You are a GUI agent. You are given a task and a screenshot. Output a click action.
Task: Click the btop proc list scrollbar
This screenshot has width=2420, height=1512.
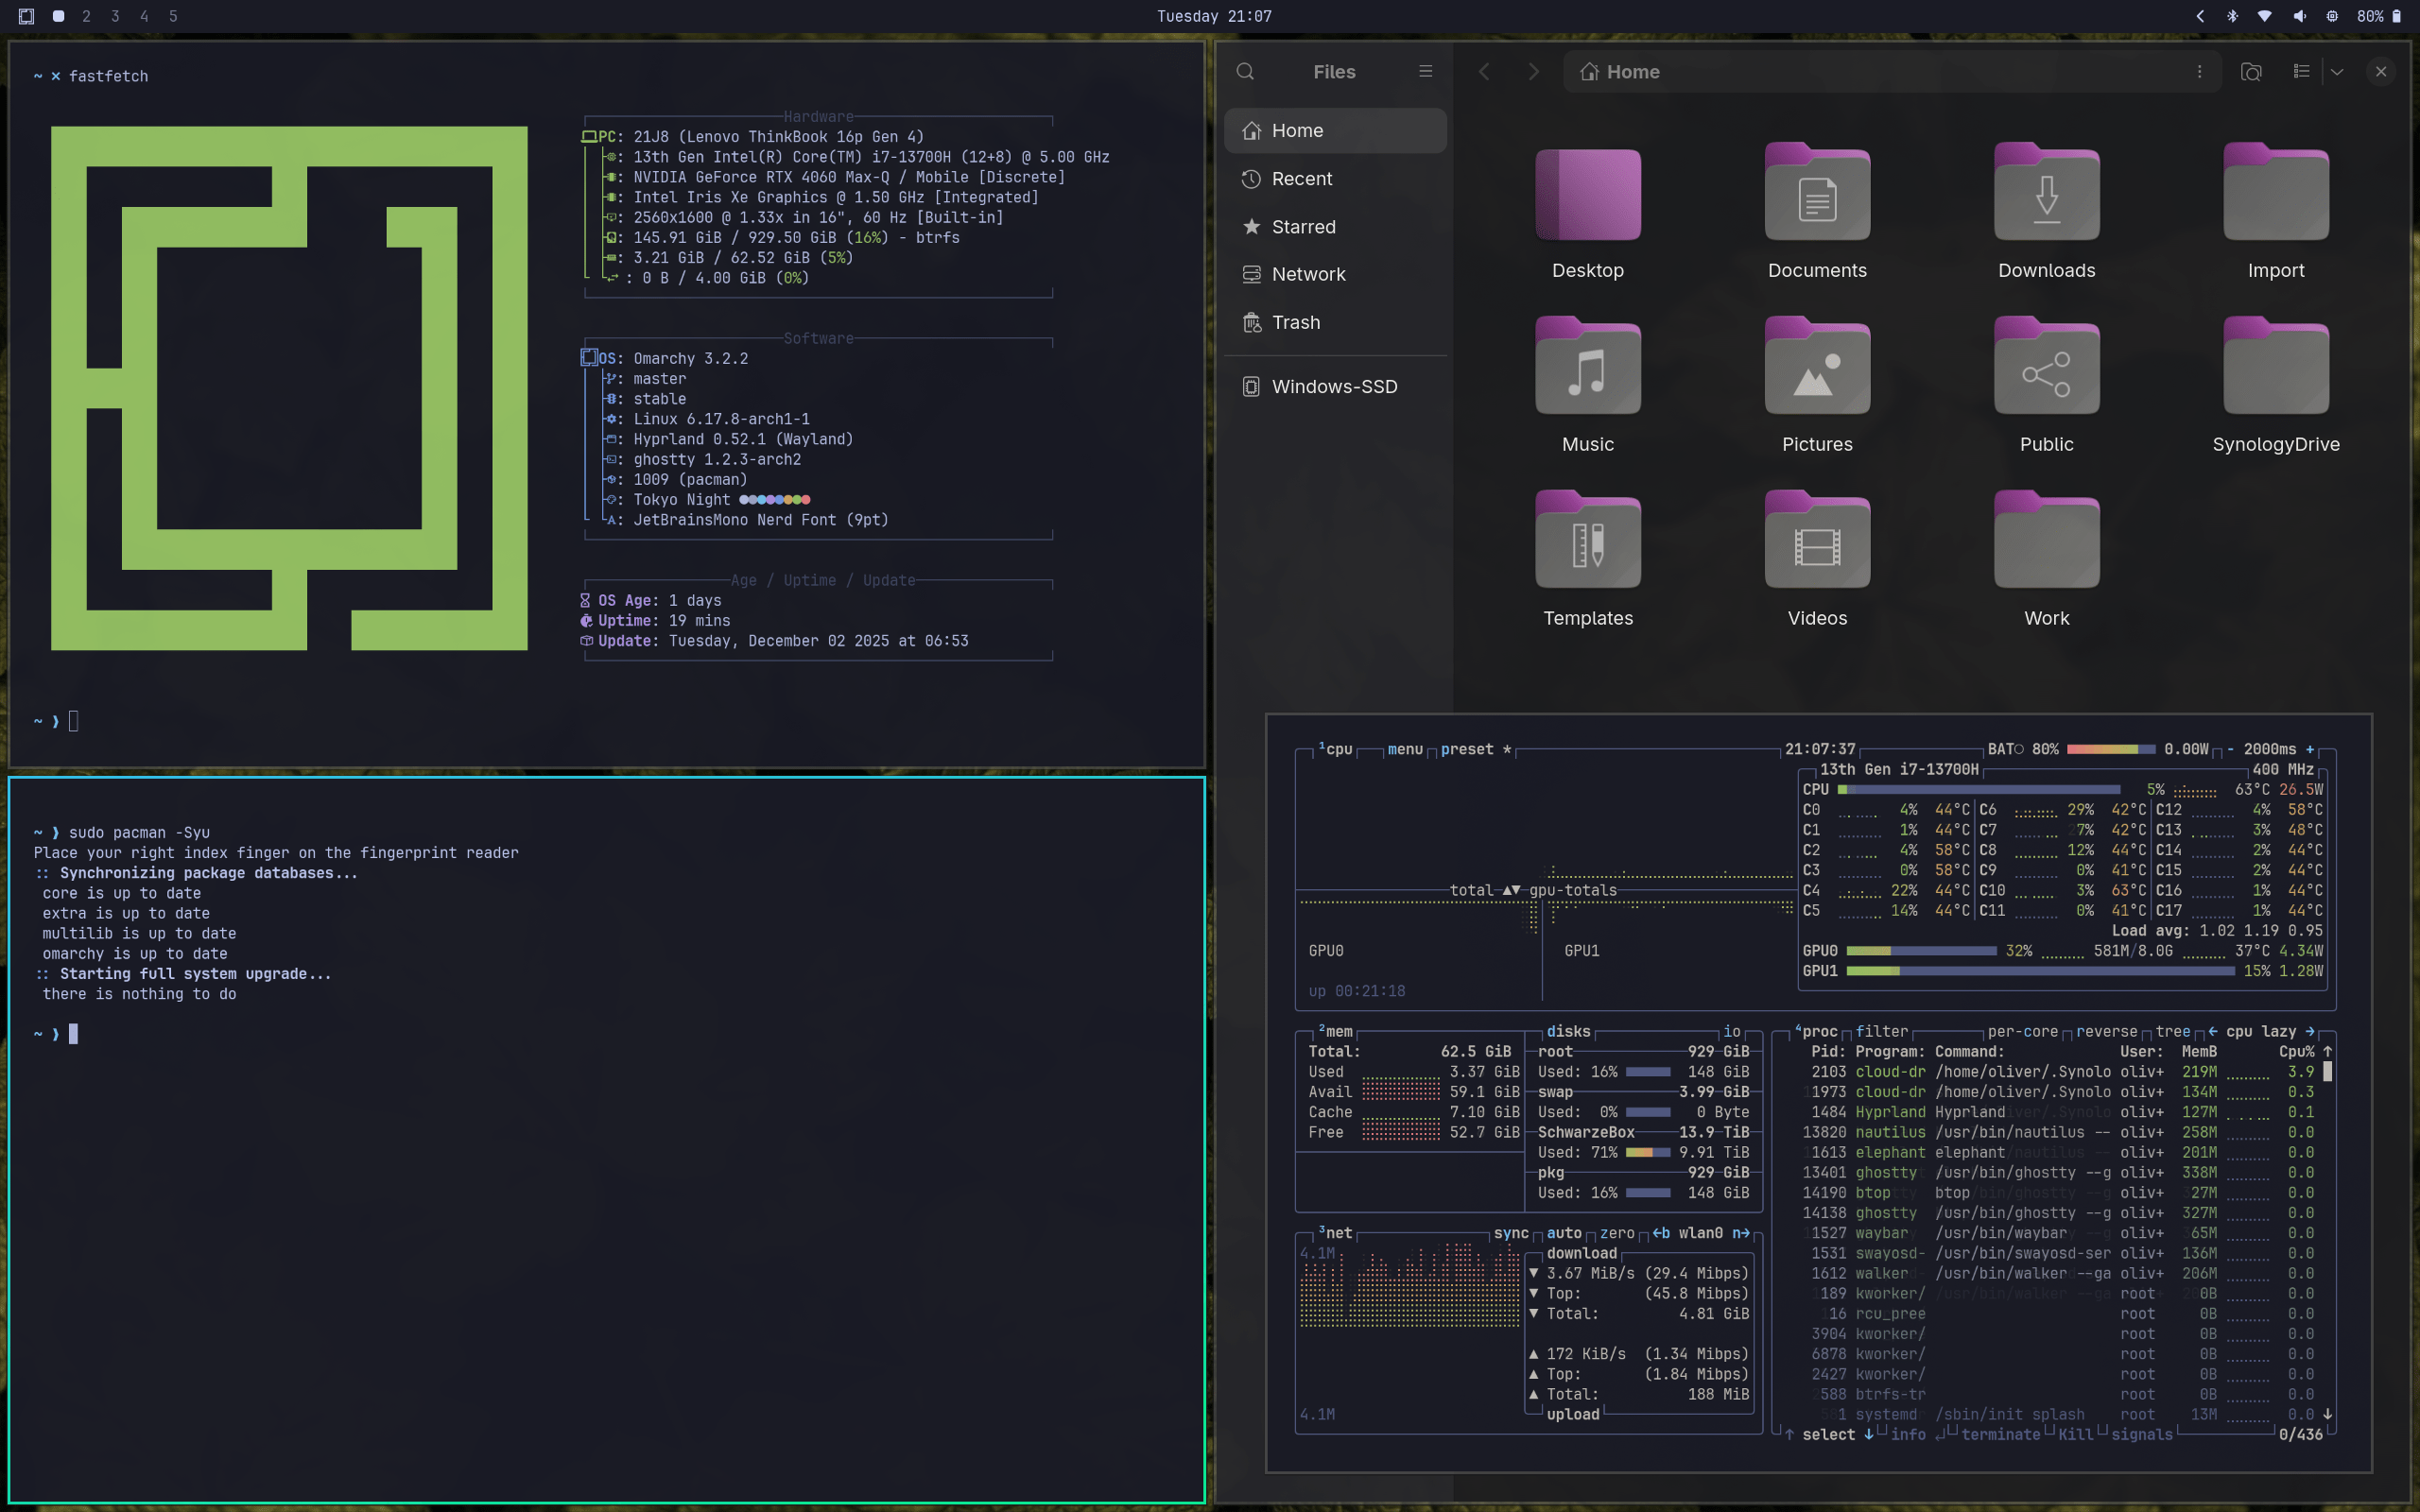pyautogui.click(x=2327, y=1071)
